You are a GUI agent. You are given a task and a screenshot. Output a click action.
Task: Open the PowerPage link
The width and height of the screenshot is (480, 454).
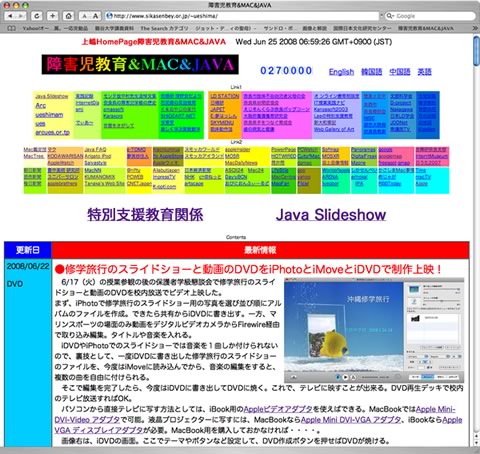pos(284,149)
